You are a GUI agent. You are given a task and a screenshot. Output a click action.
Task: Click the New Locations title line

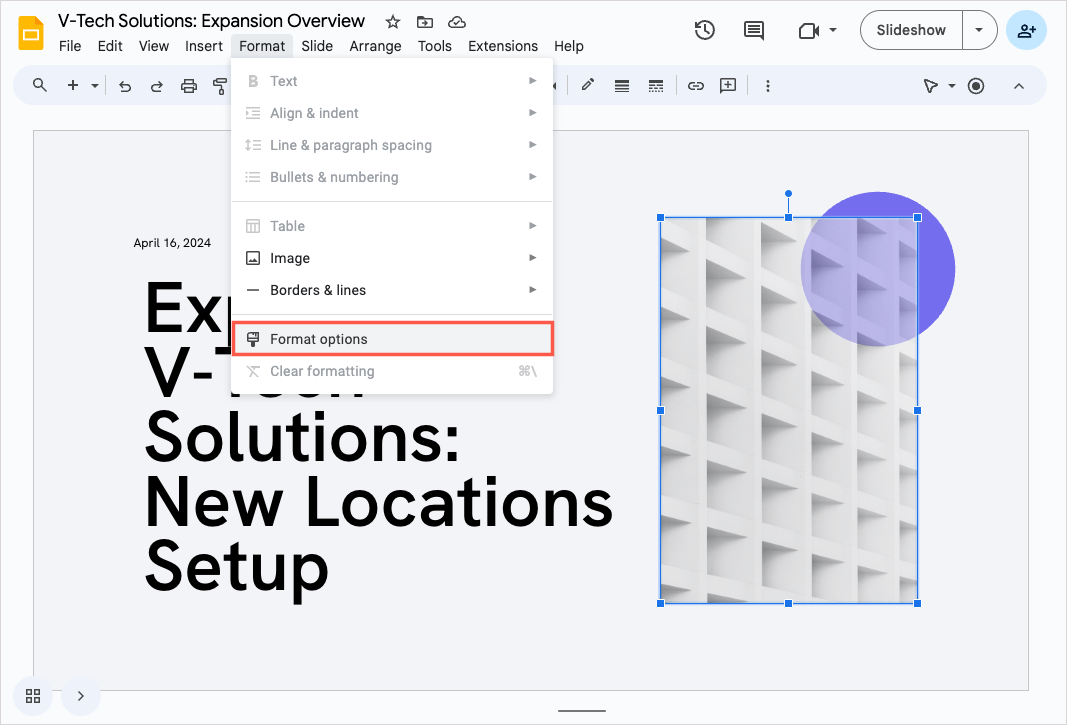point(379,502)
